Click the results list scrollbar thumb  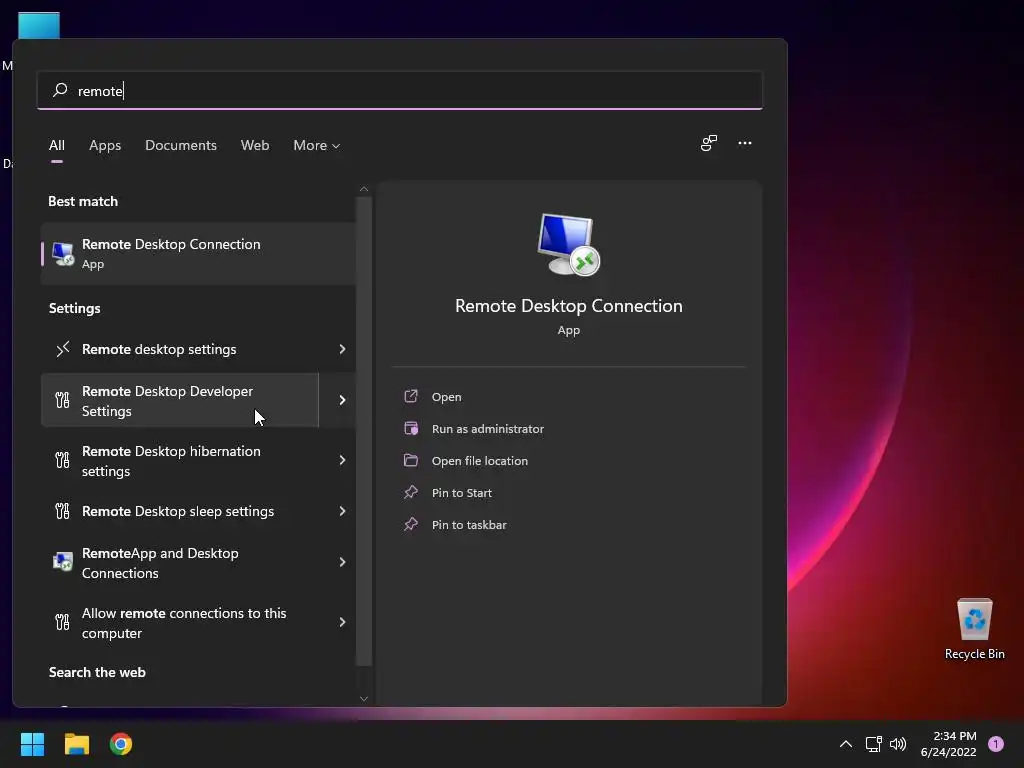(x=364, y=432)
